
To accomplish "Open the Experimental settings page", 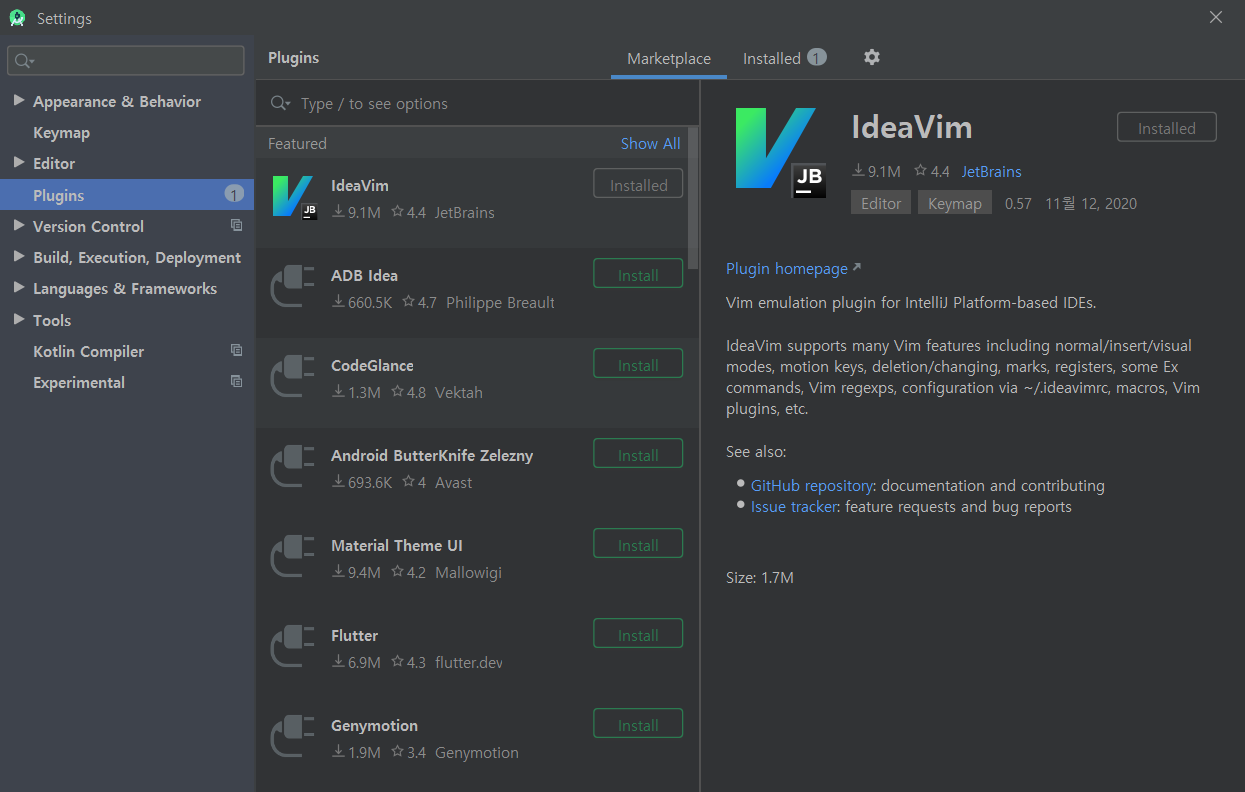I will click(x=79, y=382).
